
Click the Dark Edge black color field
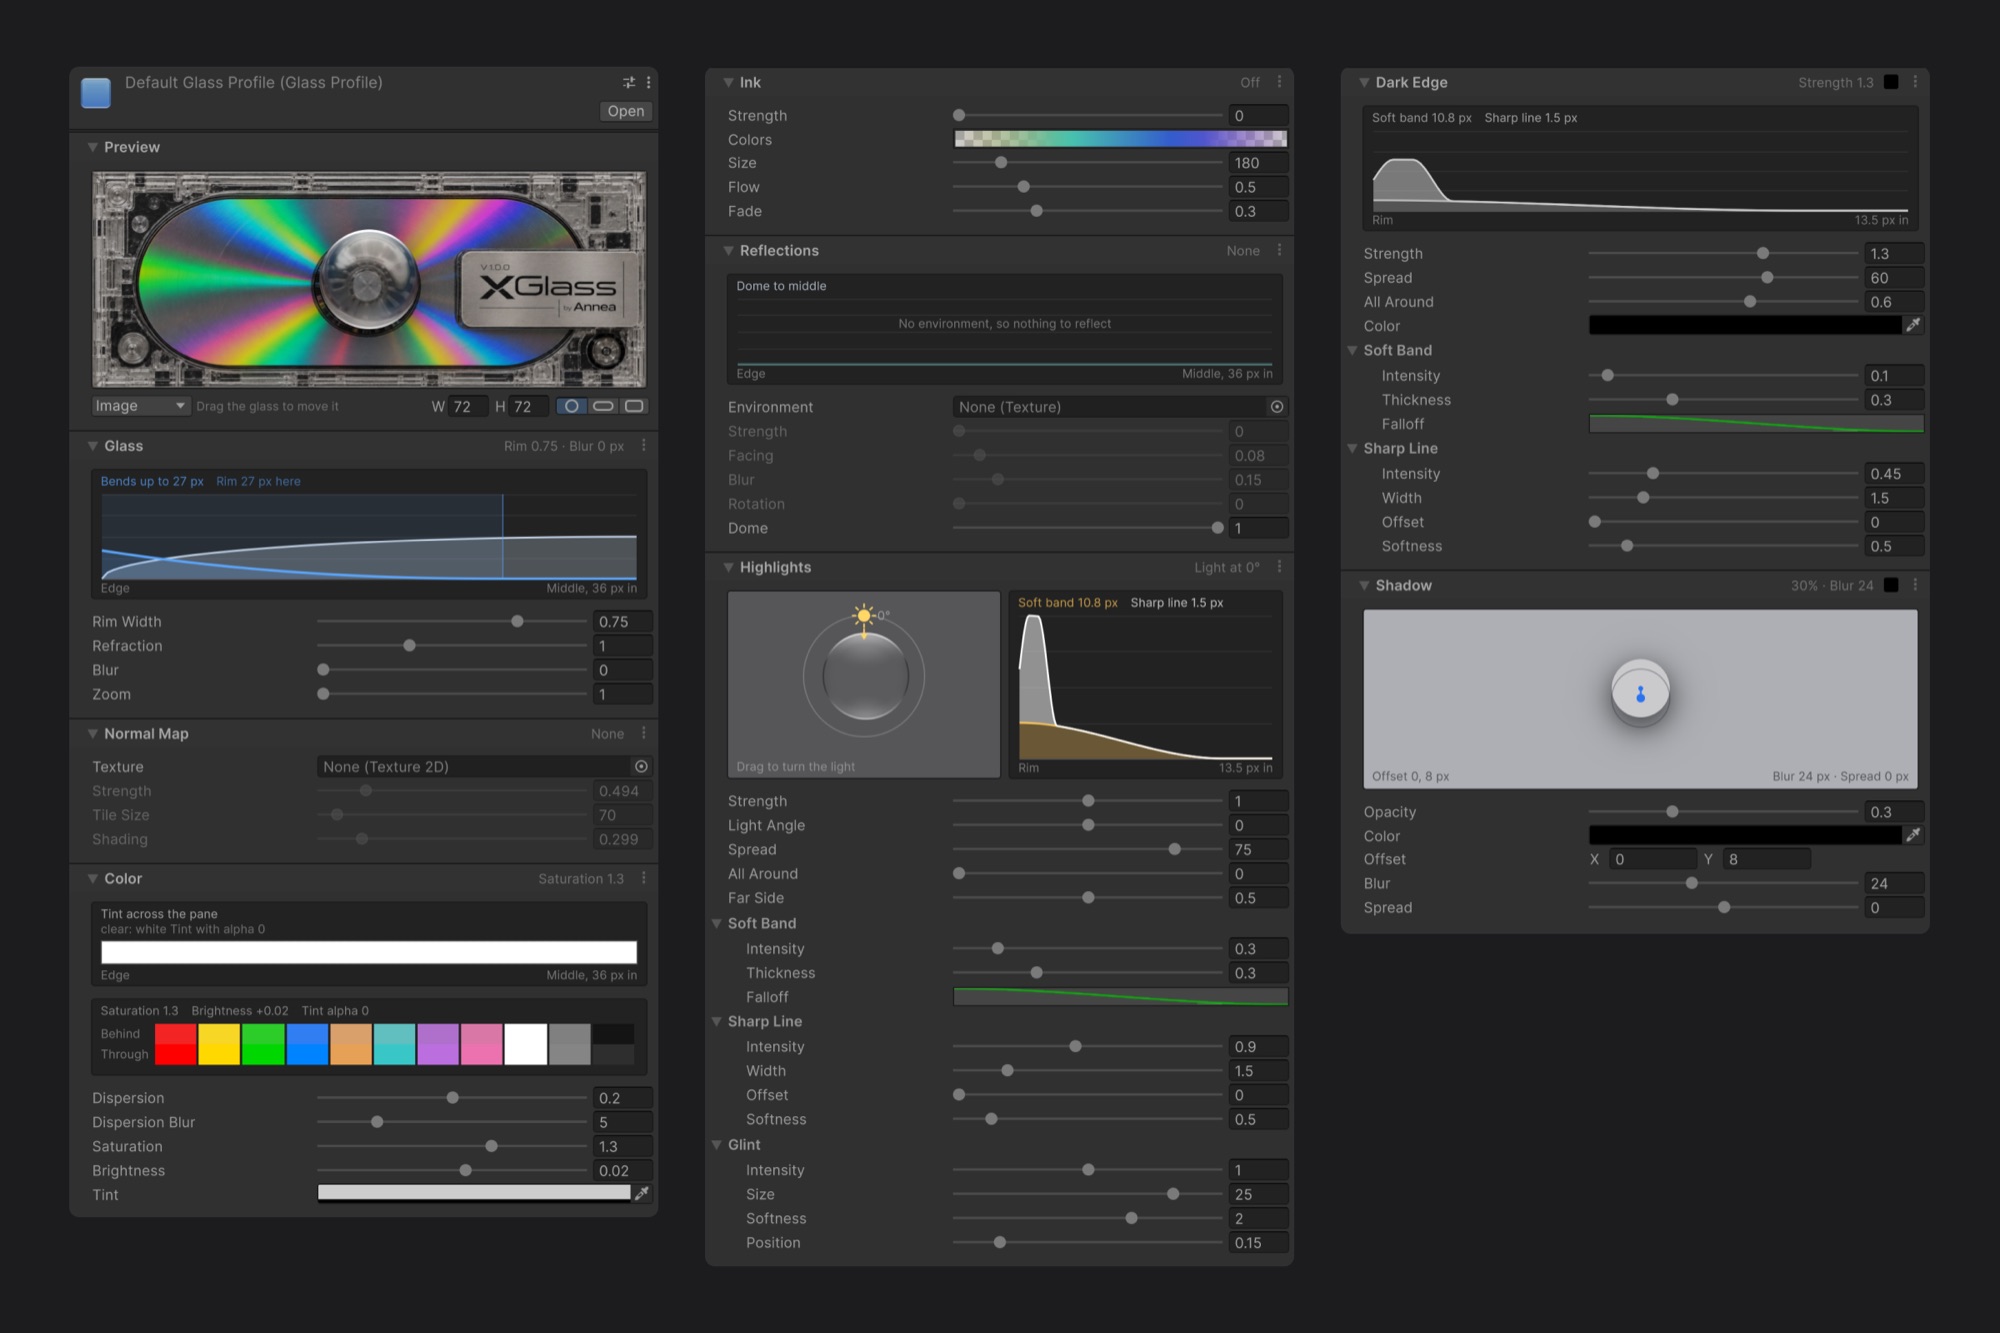[x=1745, y=325]
